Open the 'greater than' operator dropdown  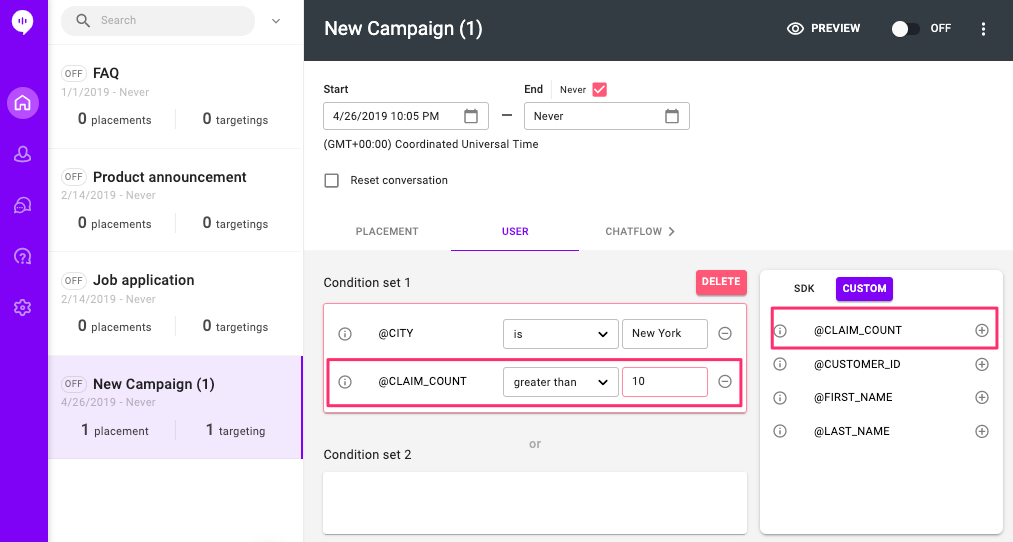click(561, 382)
